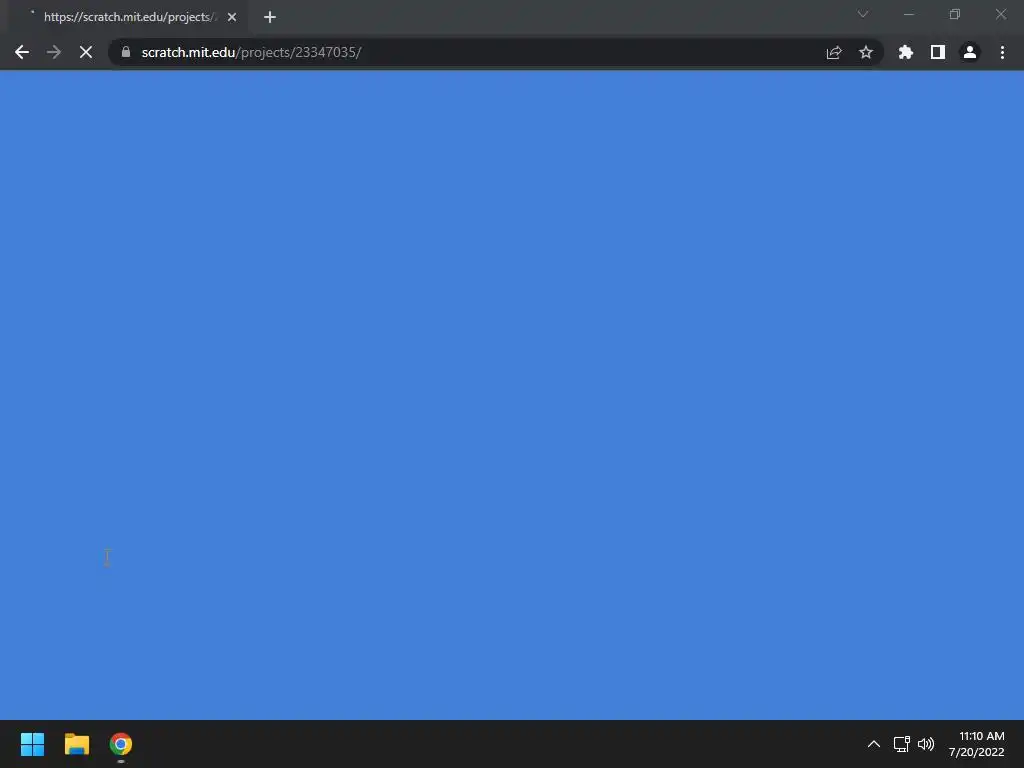This screenshot has width=1024, height=768.
Task: Stop loading the Scratch page
Action: 86,52
